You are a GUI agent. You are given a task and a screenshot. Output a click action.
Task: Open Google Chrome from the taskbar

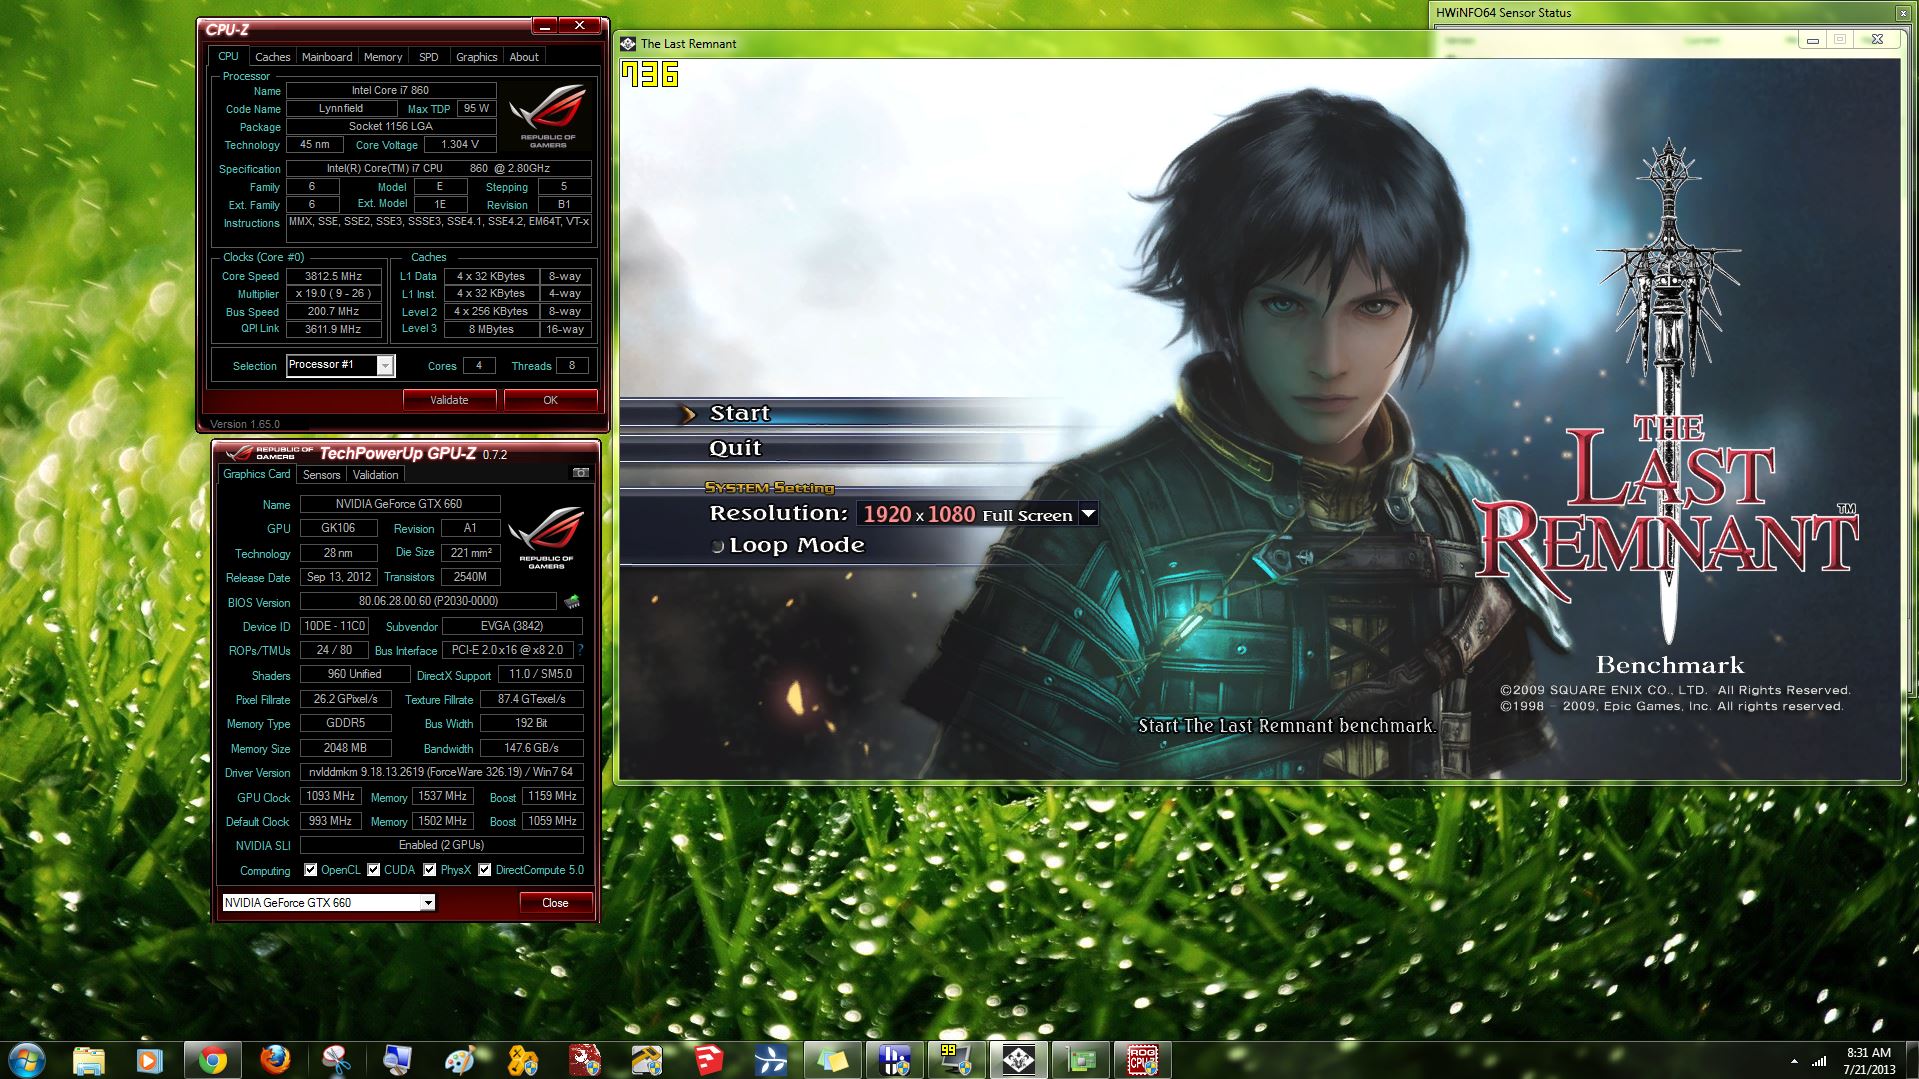[x=212, y=1059]
